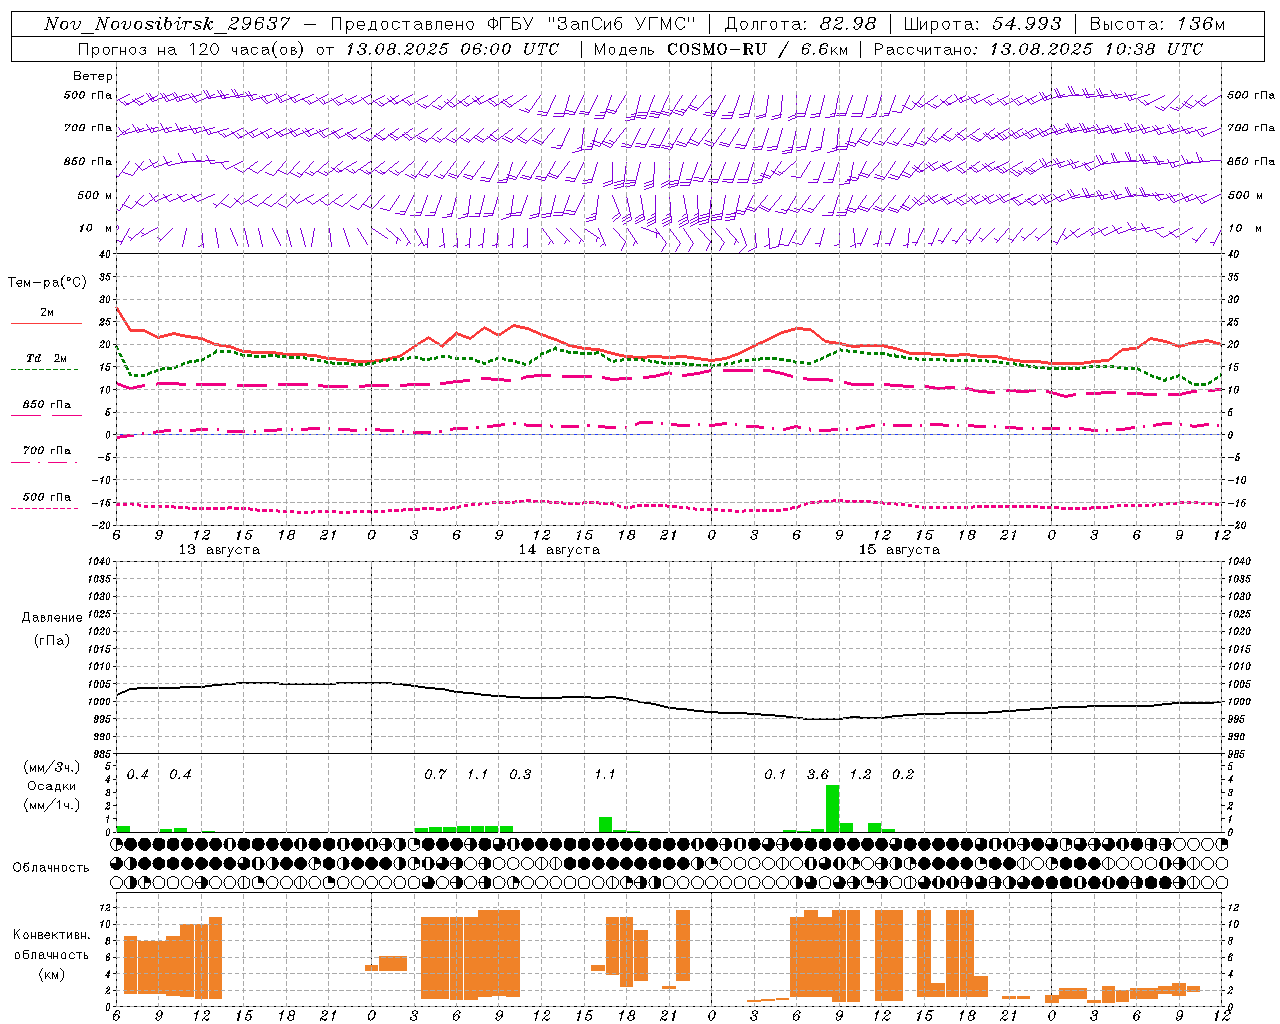Click the '0.1' precipitation amount value

[x=775, y=774]
